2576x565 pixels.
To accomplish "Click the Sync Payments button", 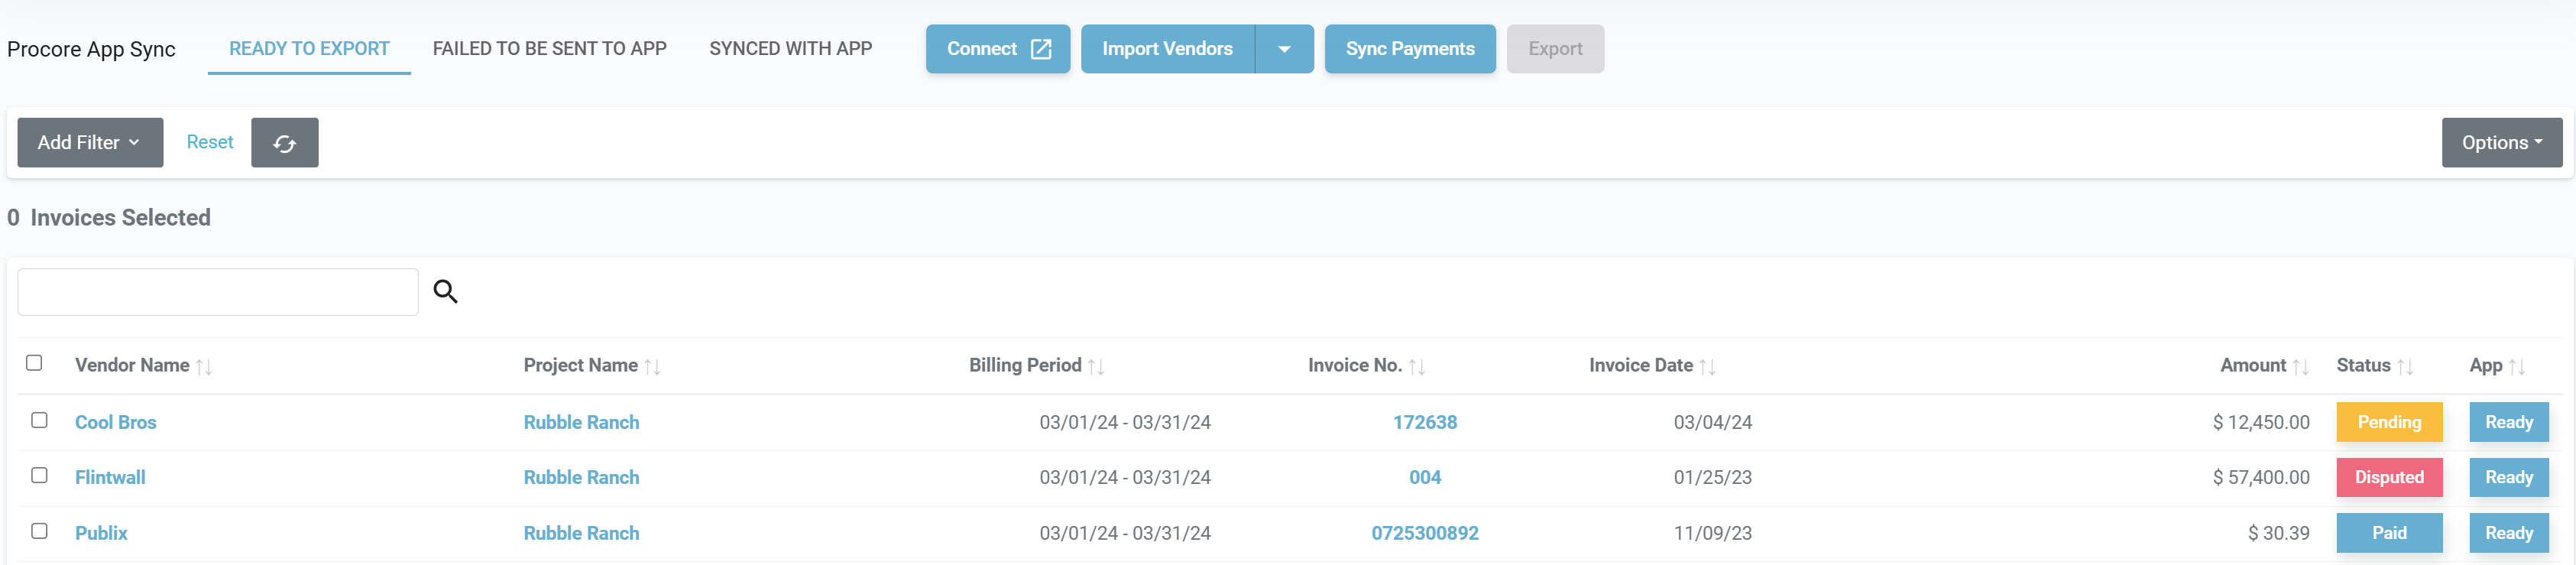I will (x=1409, y=49).
